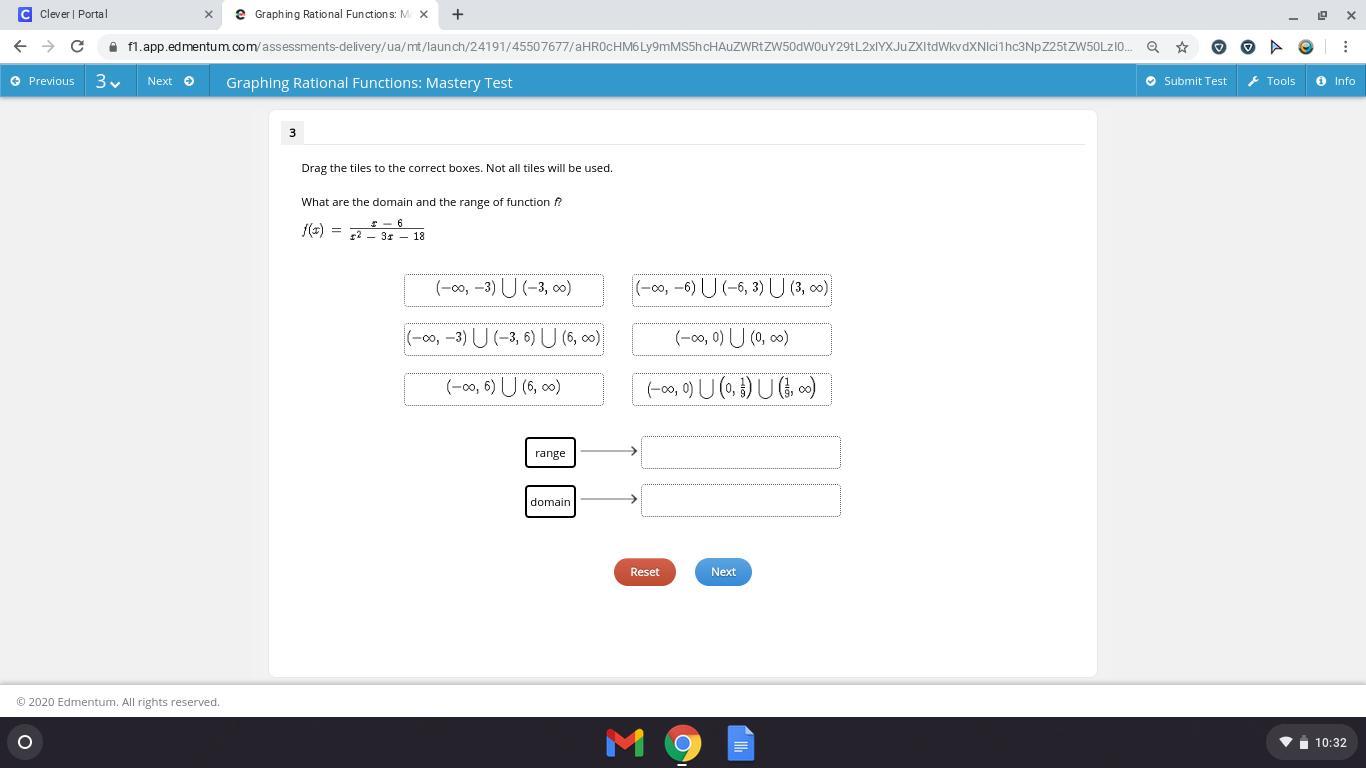Click the domain label box
Viewport: 1366px width, 768px height.
point(550,501)
